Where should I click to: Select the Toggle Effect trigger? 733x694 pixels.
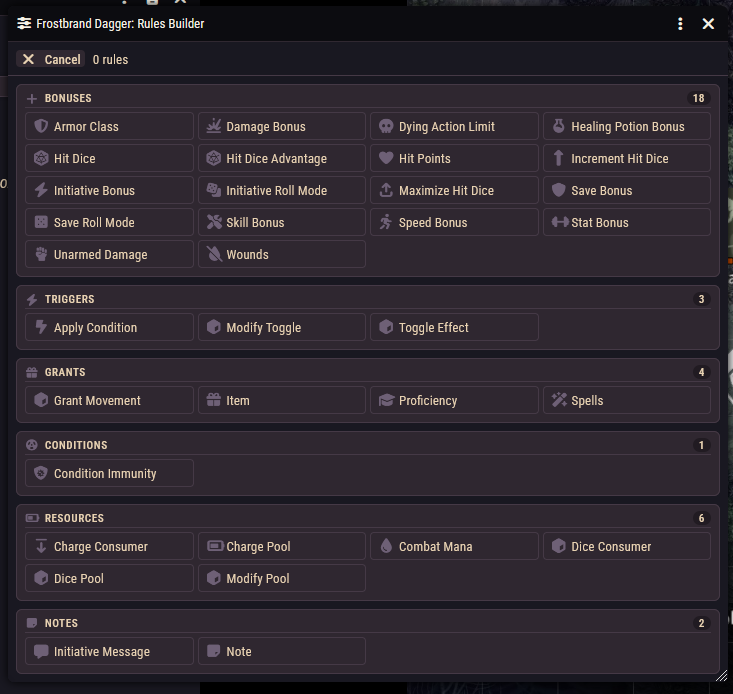pos(454,327)
